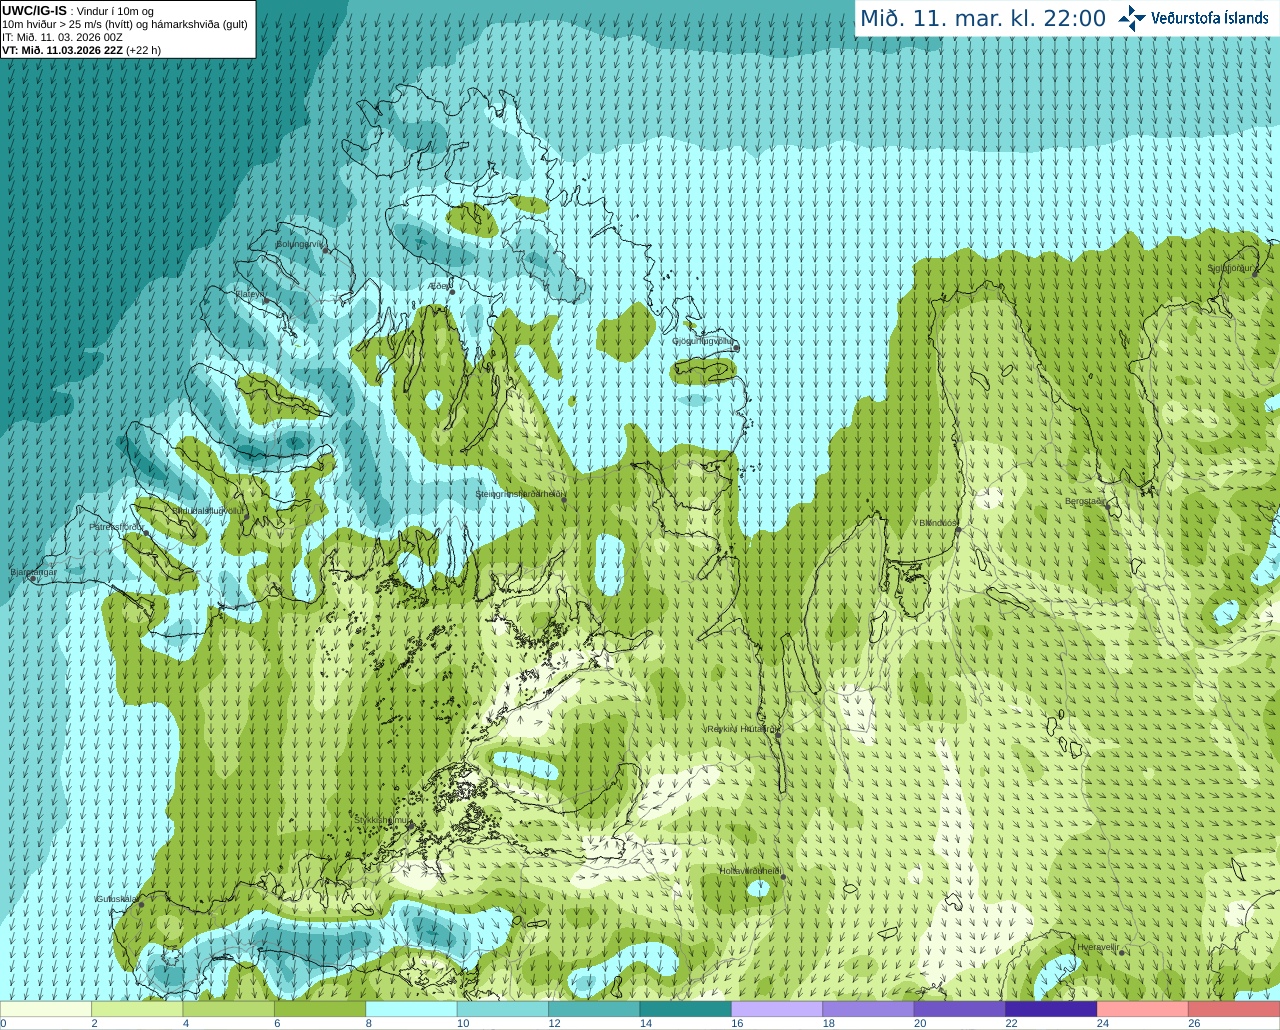Select the Bergstaðir station label

coord(1086,501)
